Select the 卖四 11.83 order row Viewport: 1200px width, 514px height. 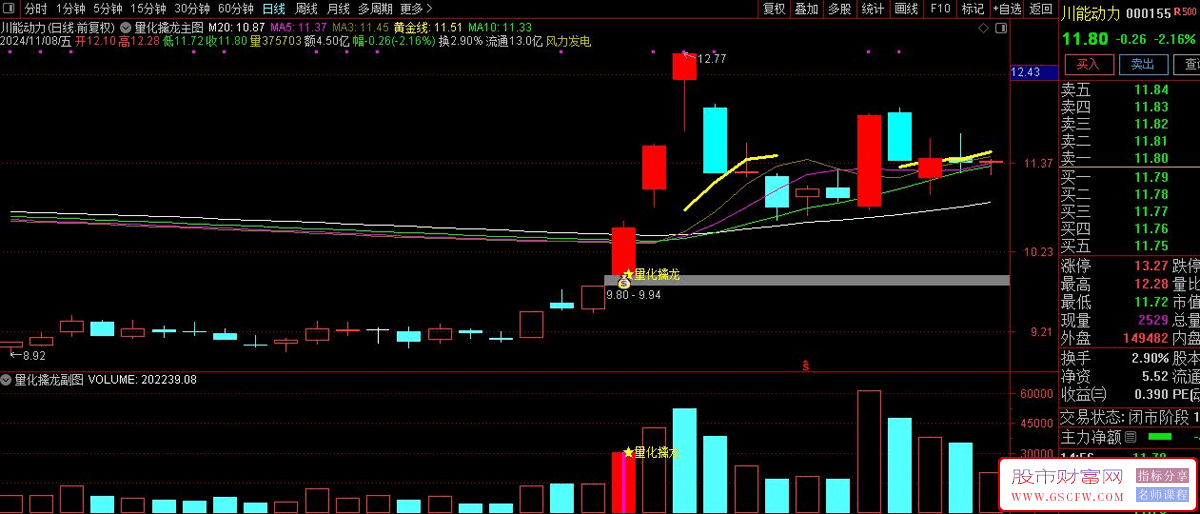click(1130, 107)
